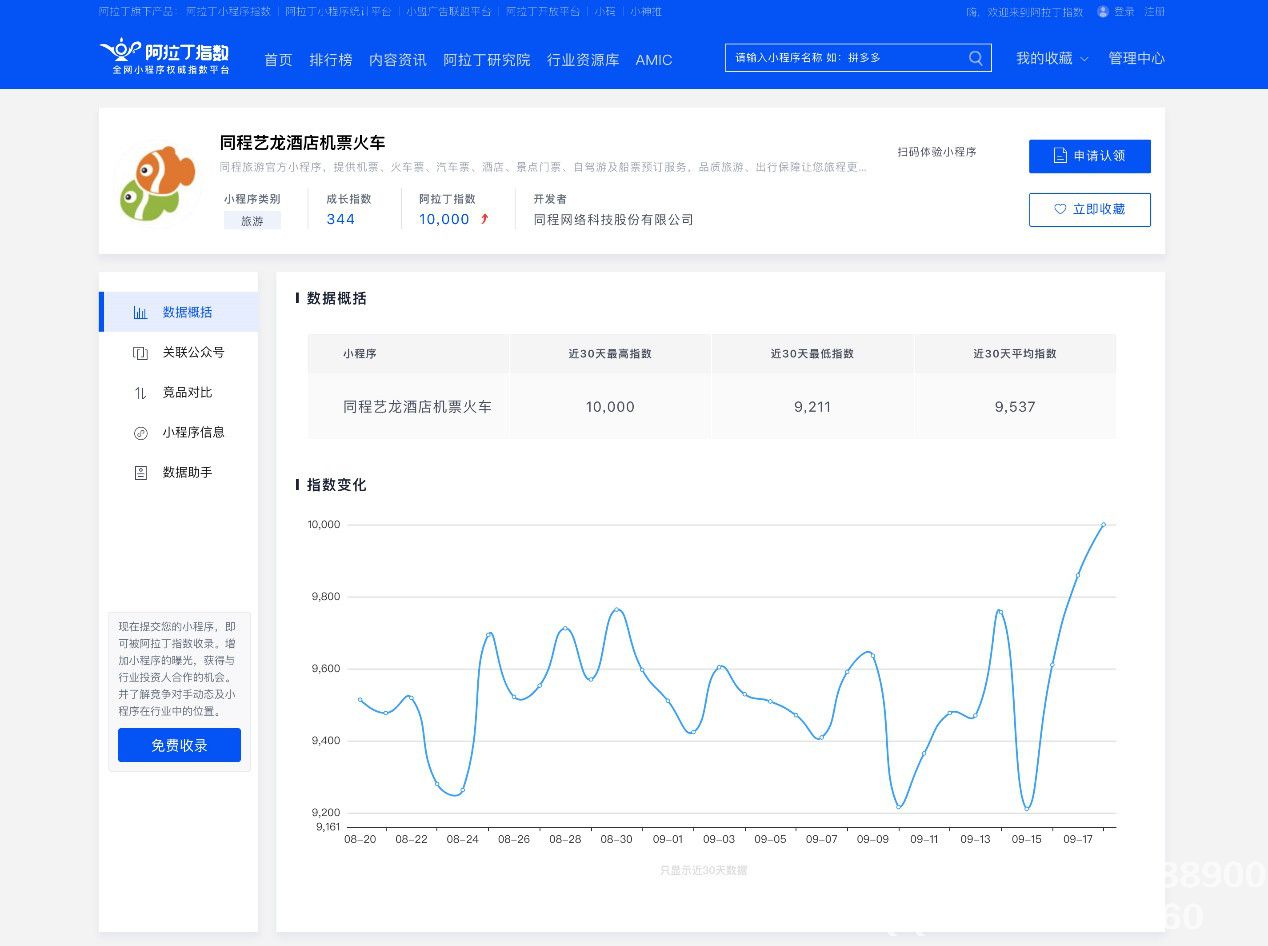Click the 申请认领 button
This screenshot has width=1268, height=946.
tap(1089, 156)
